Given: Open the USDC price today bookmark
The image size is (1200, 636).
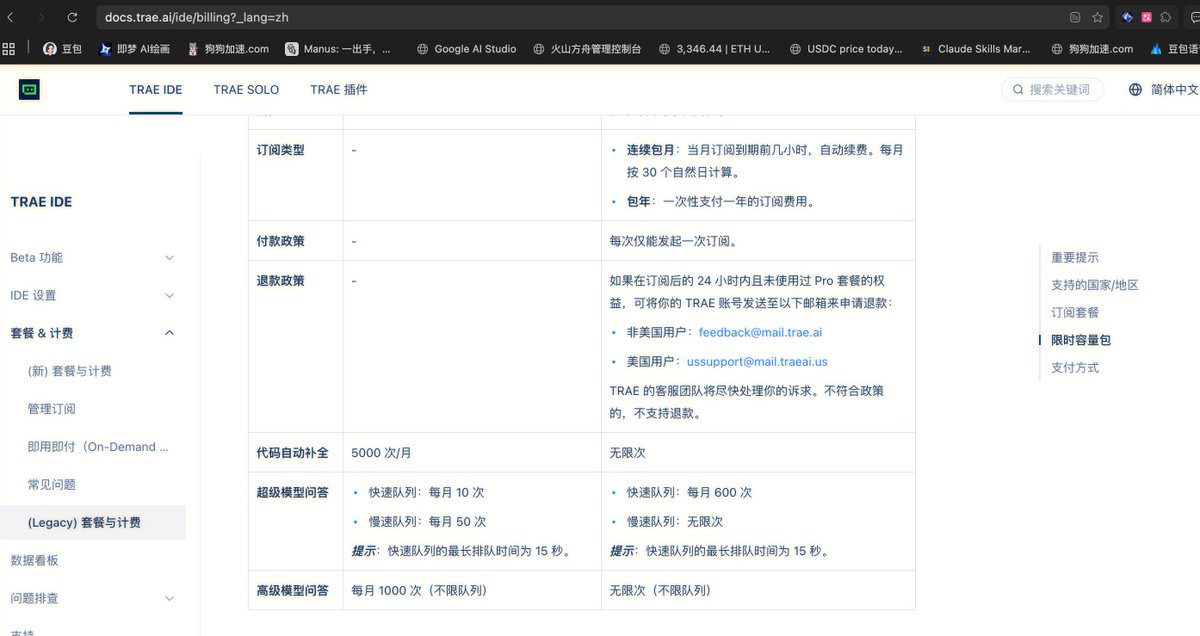Looking at the screenshot, I should click(x=846, y=48).
